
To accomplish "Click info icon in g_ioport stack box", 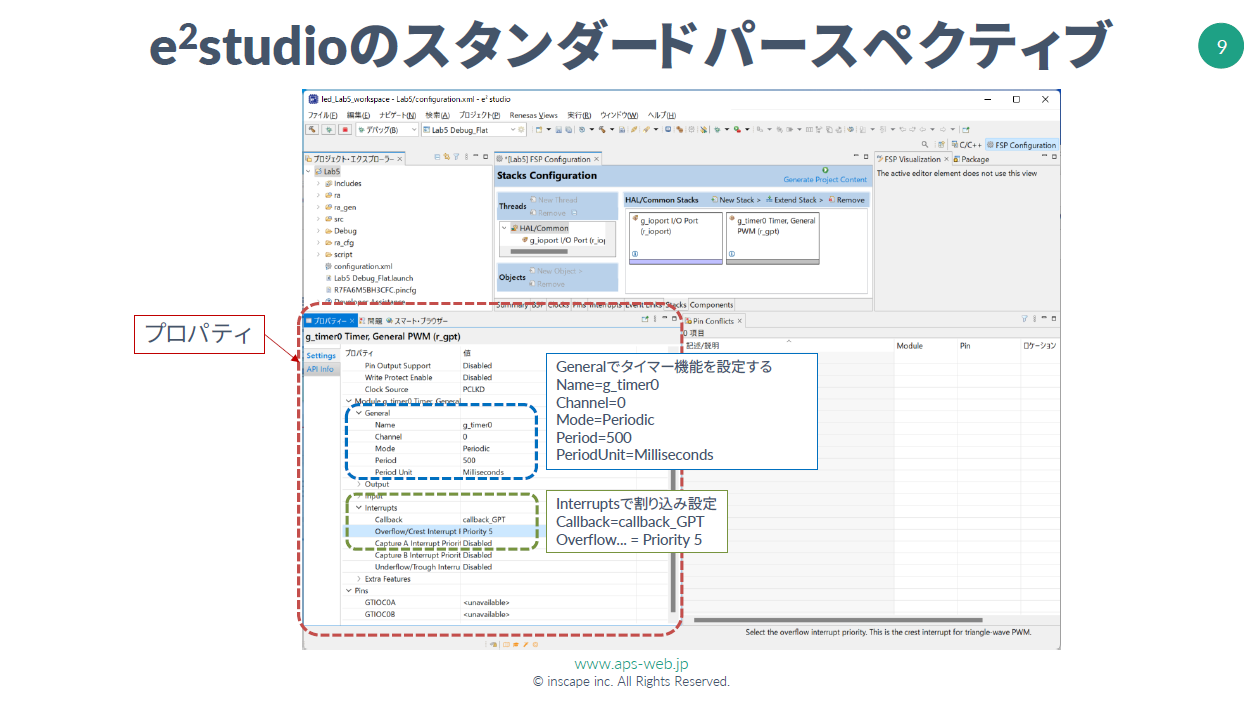I will click(635, 254).
